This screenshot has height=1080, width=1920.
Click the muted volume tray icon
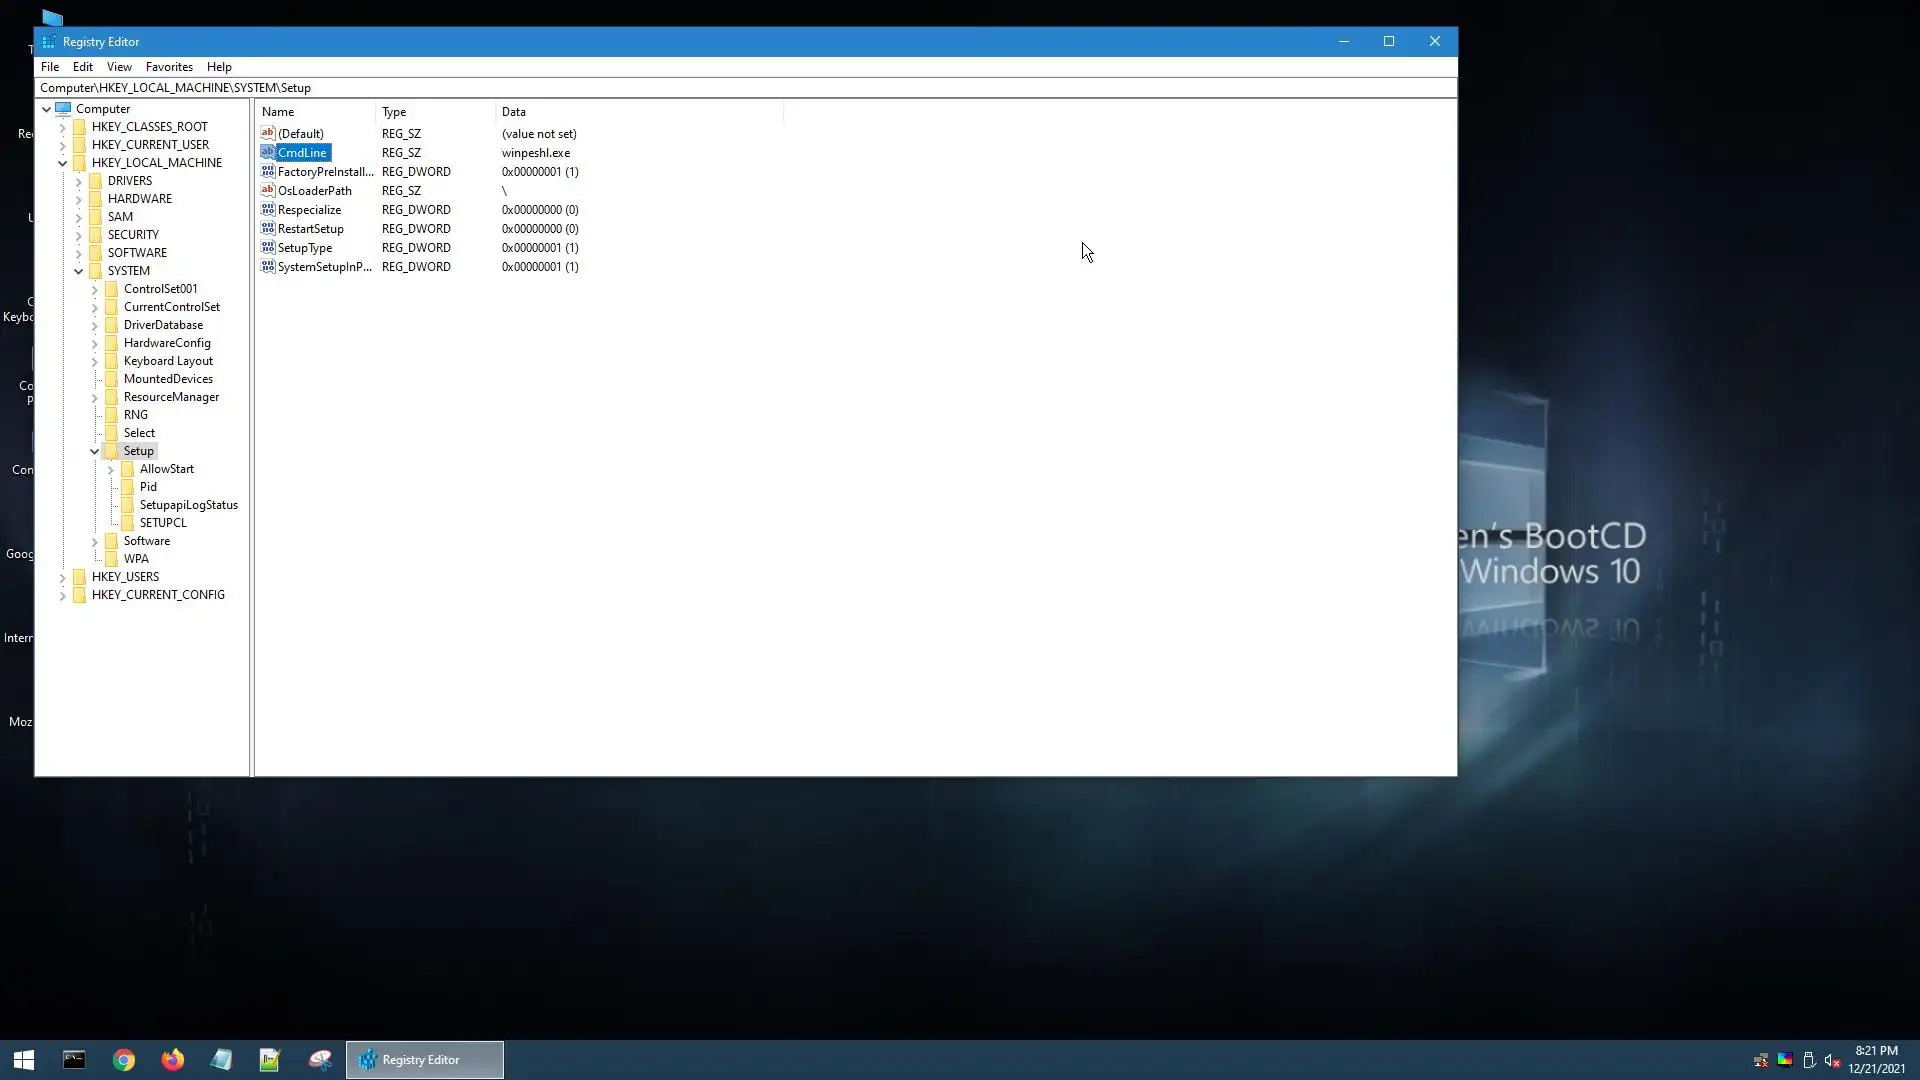click(x=1832, y=1060)
